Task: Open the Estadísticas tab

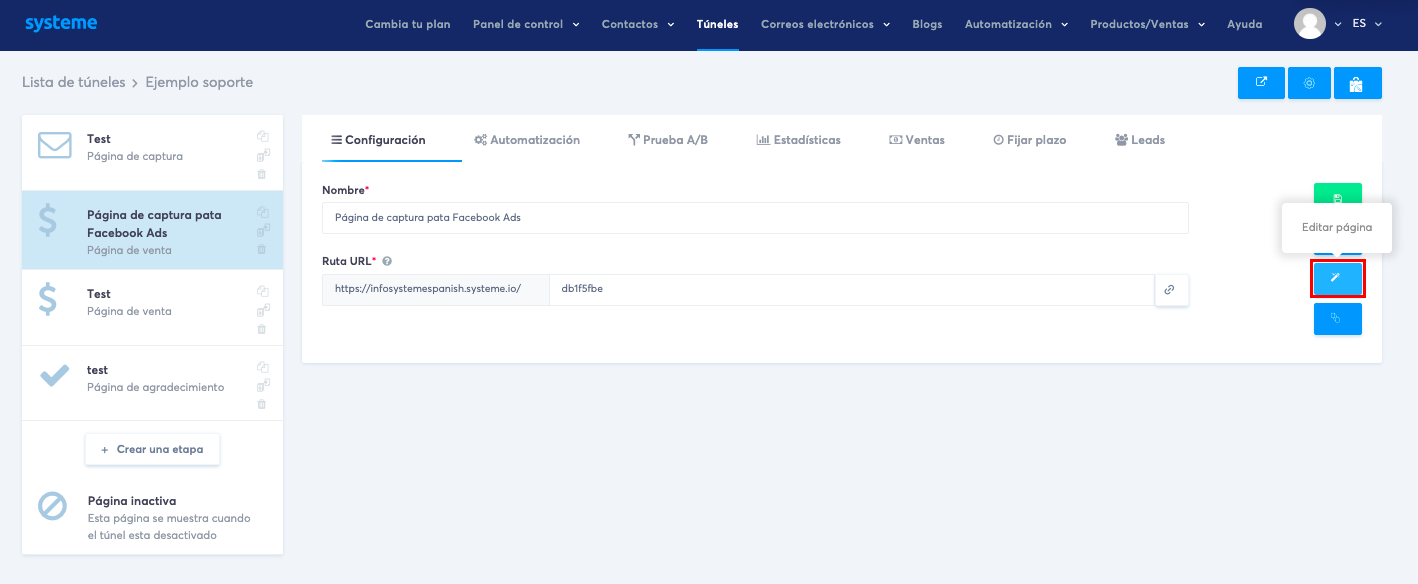Action: tap(799, 140)
